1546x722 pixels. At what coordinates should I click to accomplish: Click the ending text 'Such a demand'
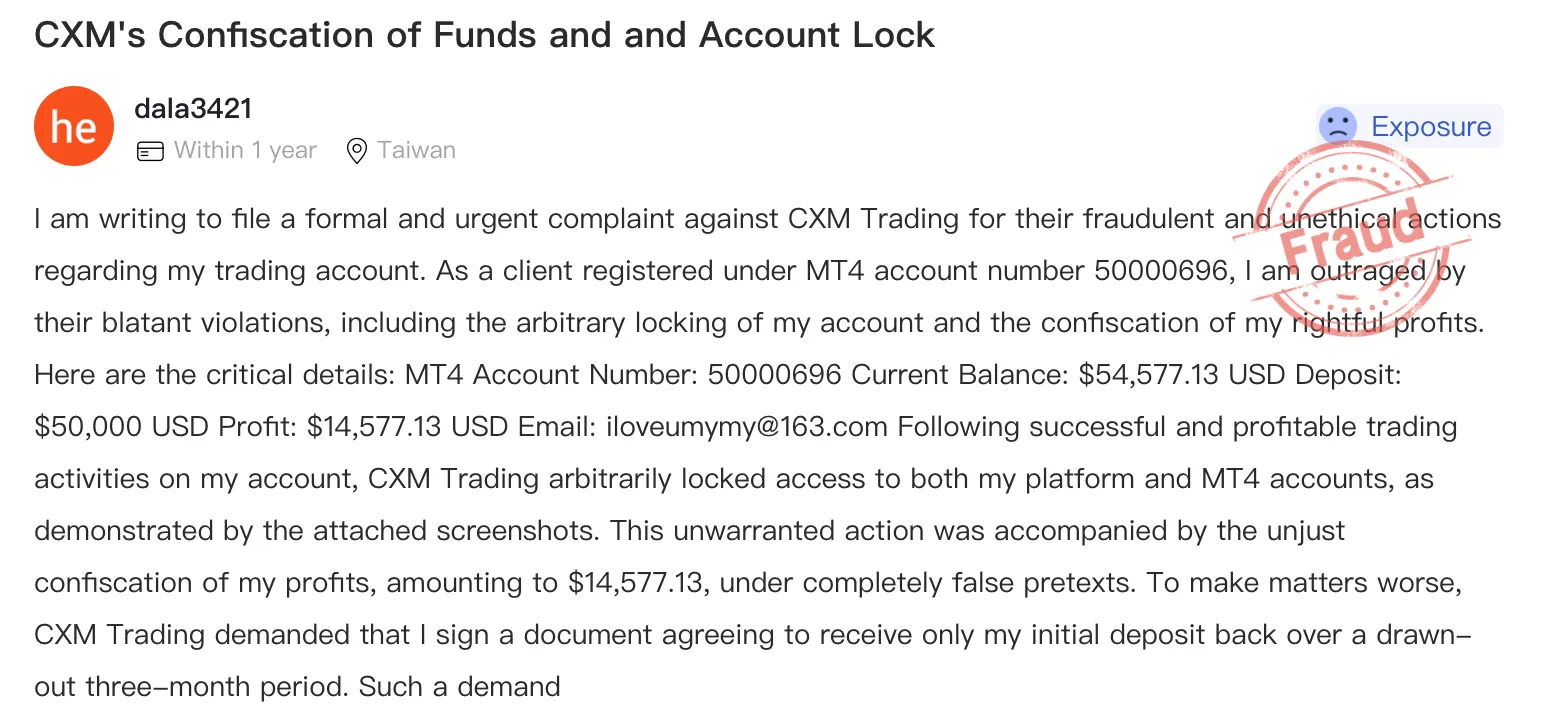coord(460,687)
